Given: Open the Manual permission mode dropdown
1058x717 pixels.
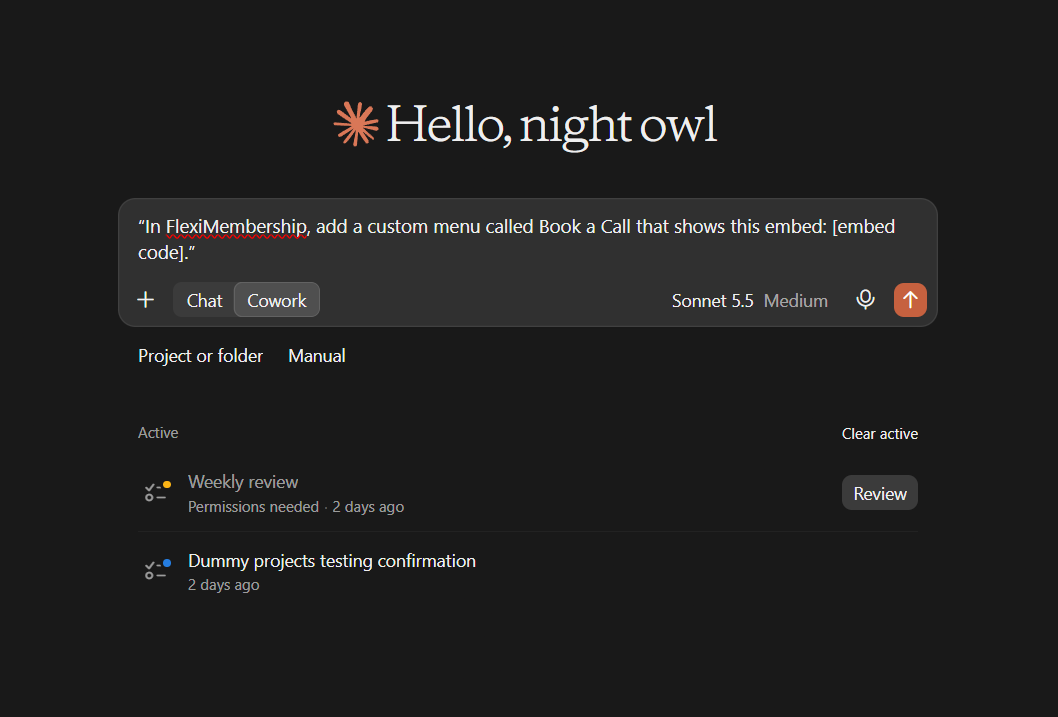Looking at the screenshot, I should (316, 356).
